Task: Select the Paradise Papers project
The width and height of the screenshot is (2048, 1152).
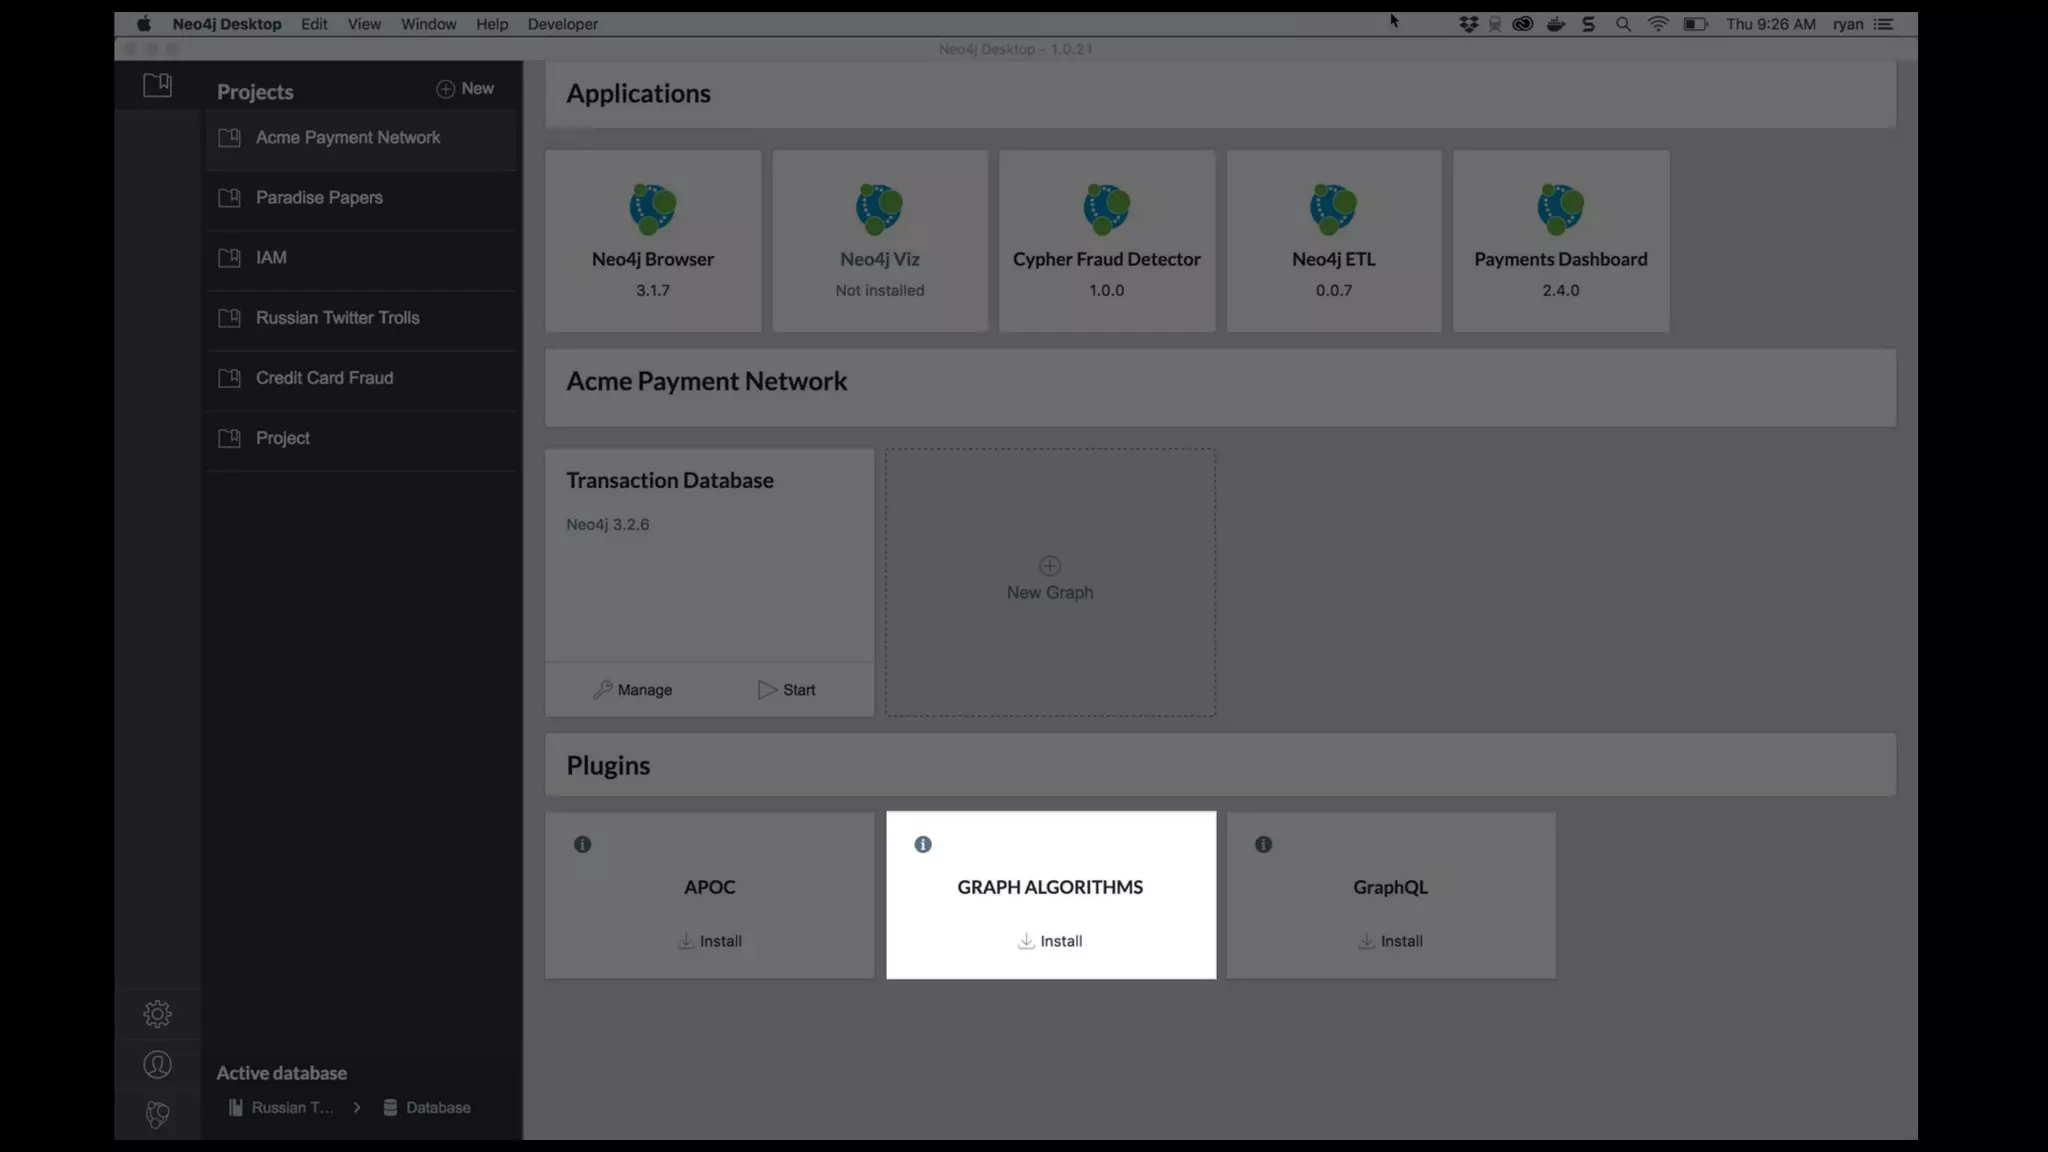Action: pyautogui.click(x=361, y=198)
